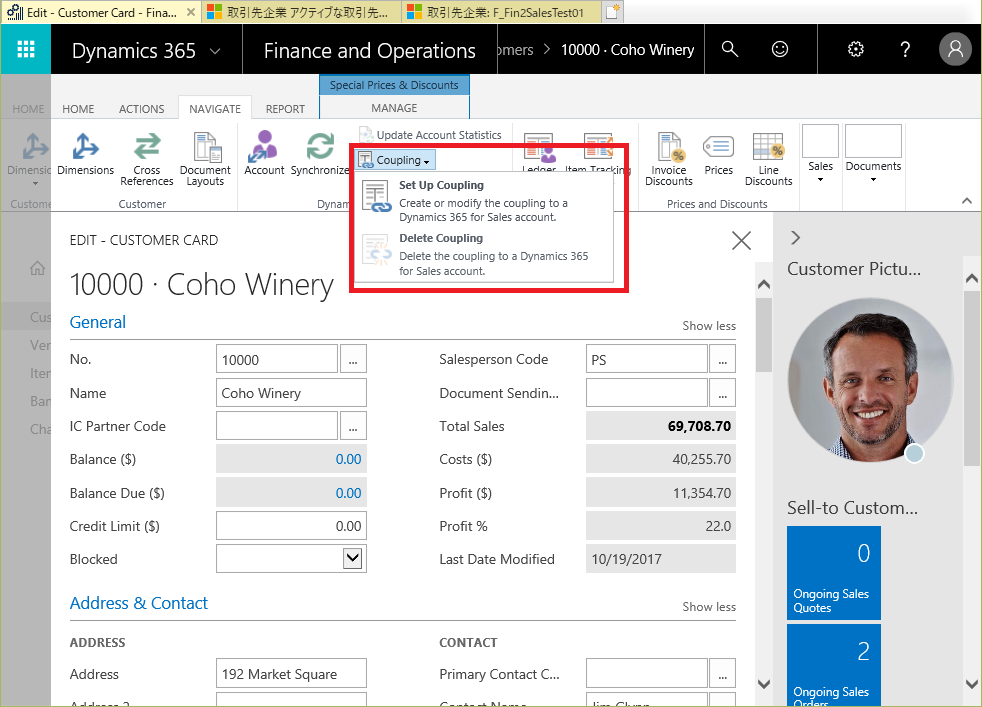Image resolution: width=982 pixels, height=707 pixels.
Task: Click the card form scroll up arrow
Action: tap(764, 285)
